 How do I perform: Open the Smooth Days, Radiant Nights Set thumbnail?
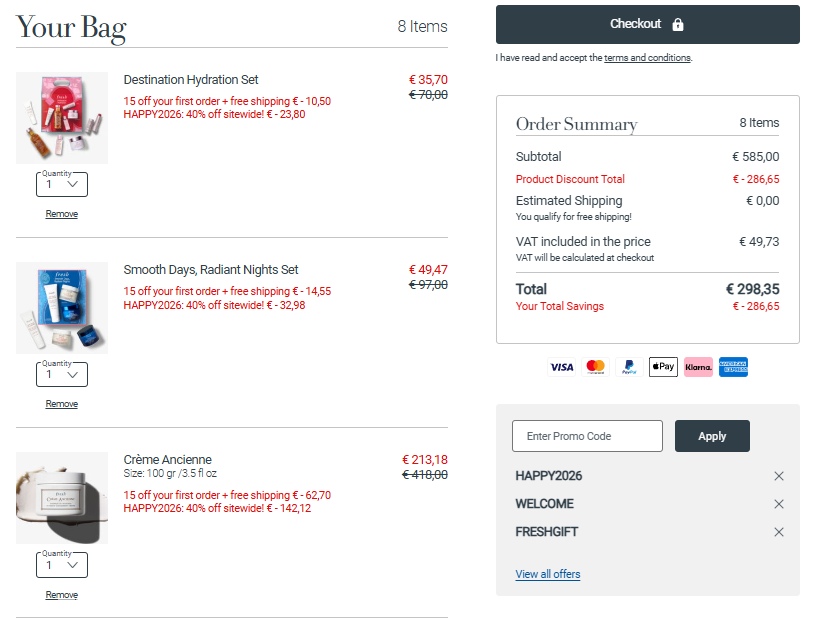point(62,308)
